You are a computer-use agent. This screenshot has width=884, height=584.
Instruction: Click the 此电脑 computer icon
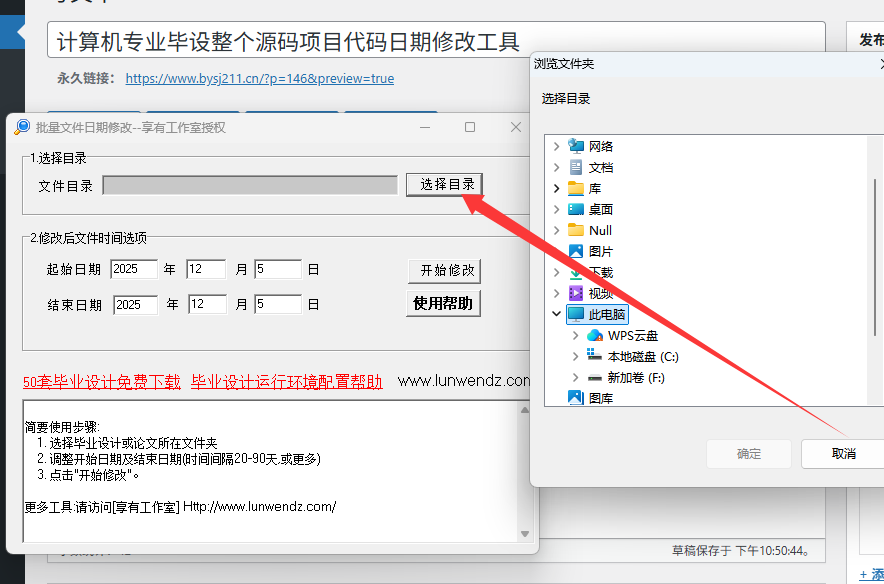coord(576,314)
